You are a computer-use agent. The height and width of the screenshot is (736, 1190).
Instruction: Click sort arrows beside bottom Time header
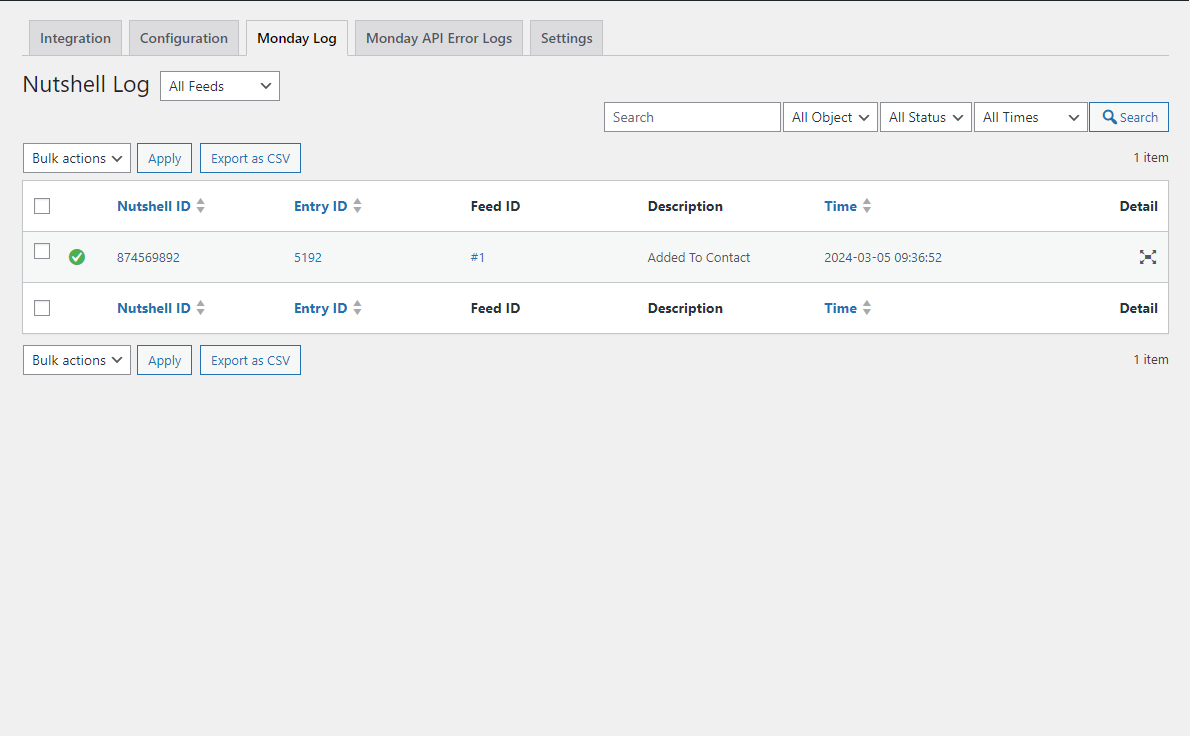867,308
